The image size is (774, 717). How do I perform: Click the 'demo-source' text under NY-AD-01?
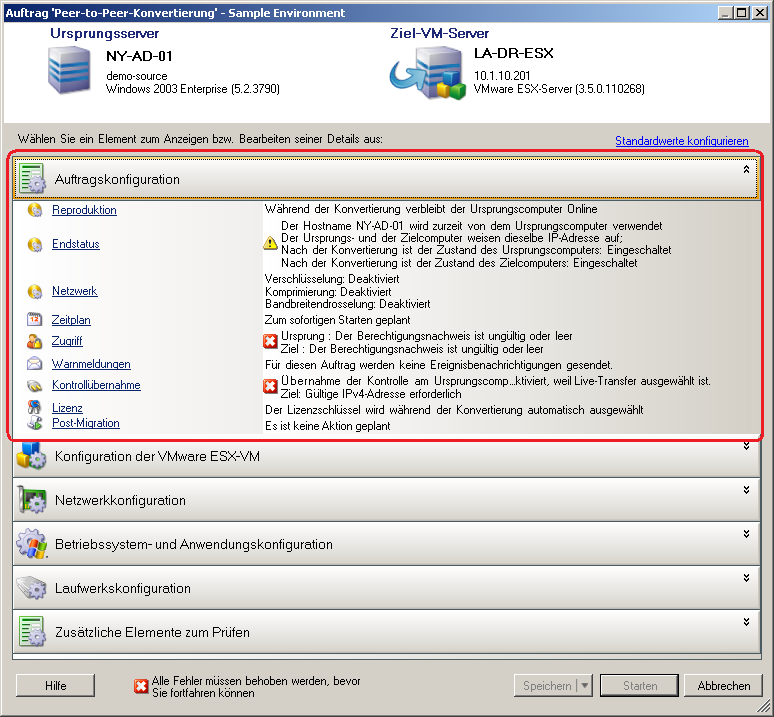(137, 76)
